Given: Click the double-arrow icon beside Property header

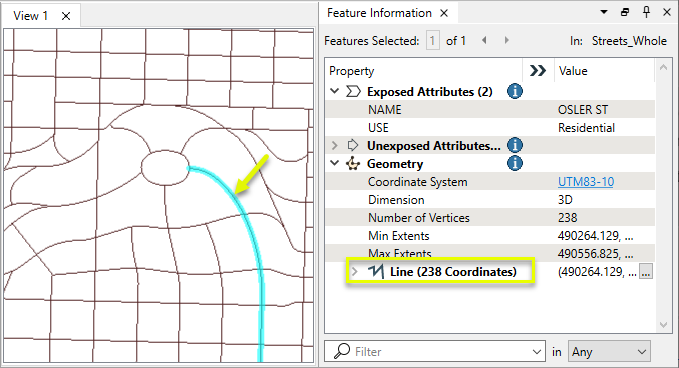Looking at the screenshot, I should click(x=538, y=71).
